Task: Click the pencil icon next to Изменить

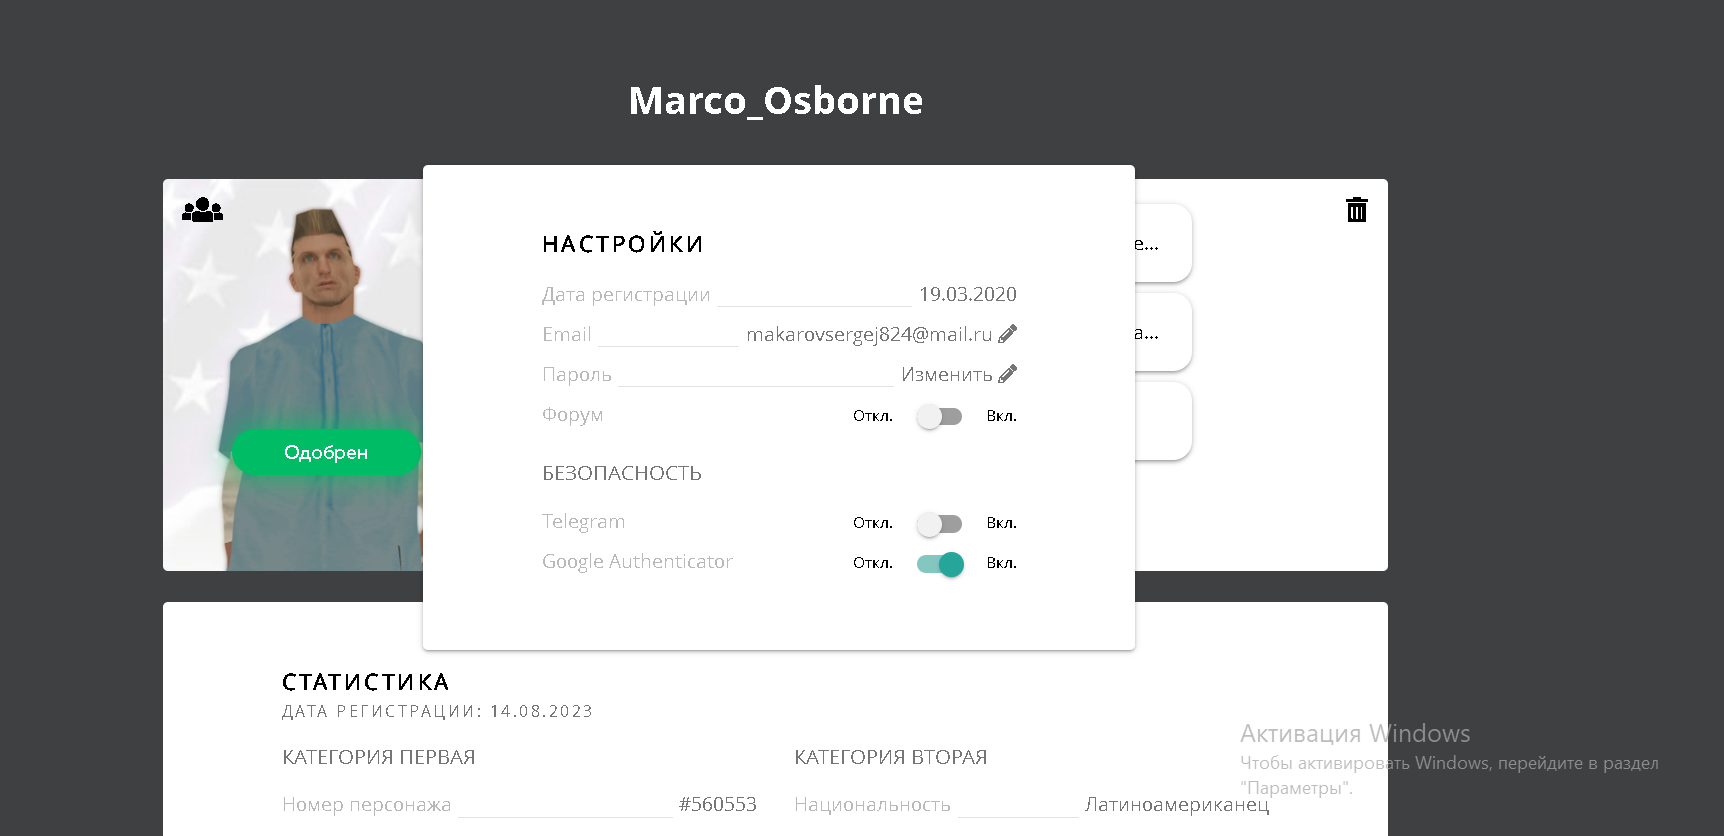Action: [x=1008, y=374]
